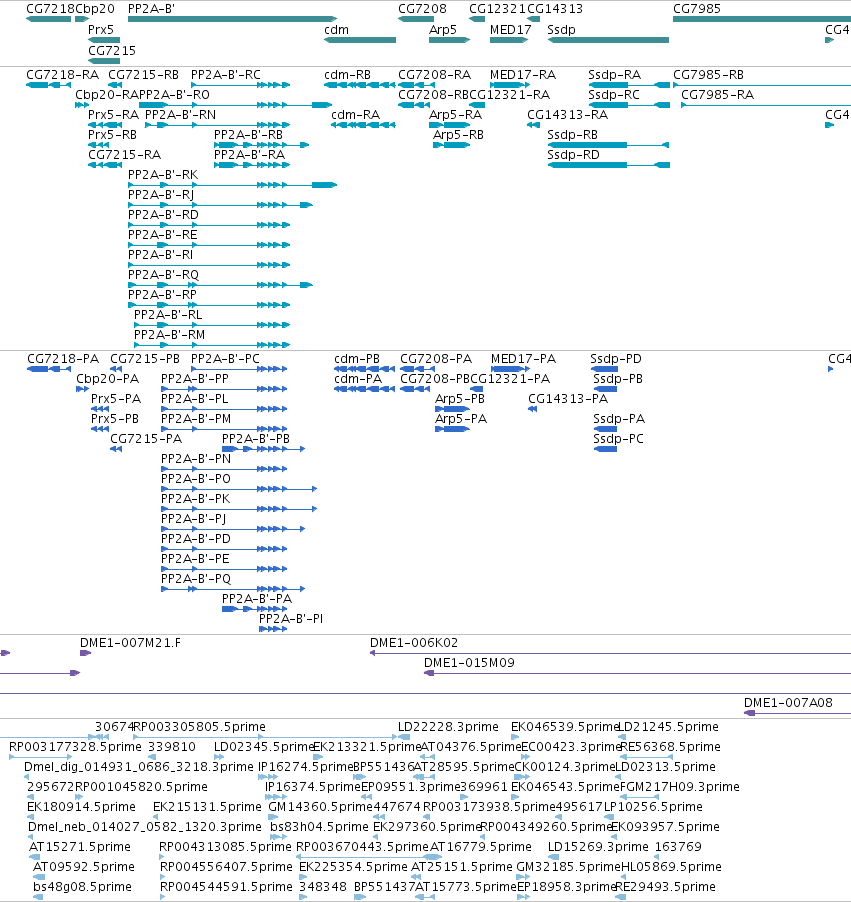Select clone DME1-007M21.F
The height and width of the screenshot is (902, 851).
pos(130,643)
